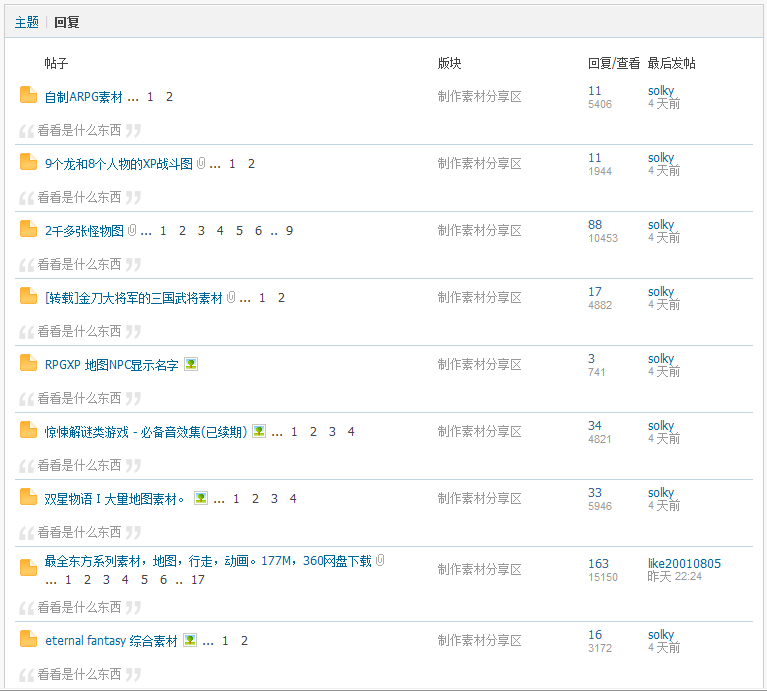Click 看看是什么东西 quote under 自制ARPG素材
This screenshot has height=691, width=767.
click(79, 130)
